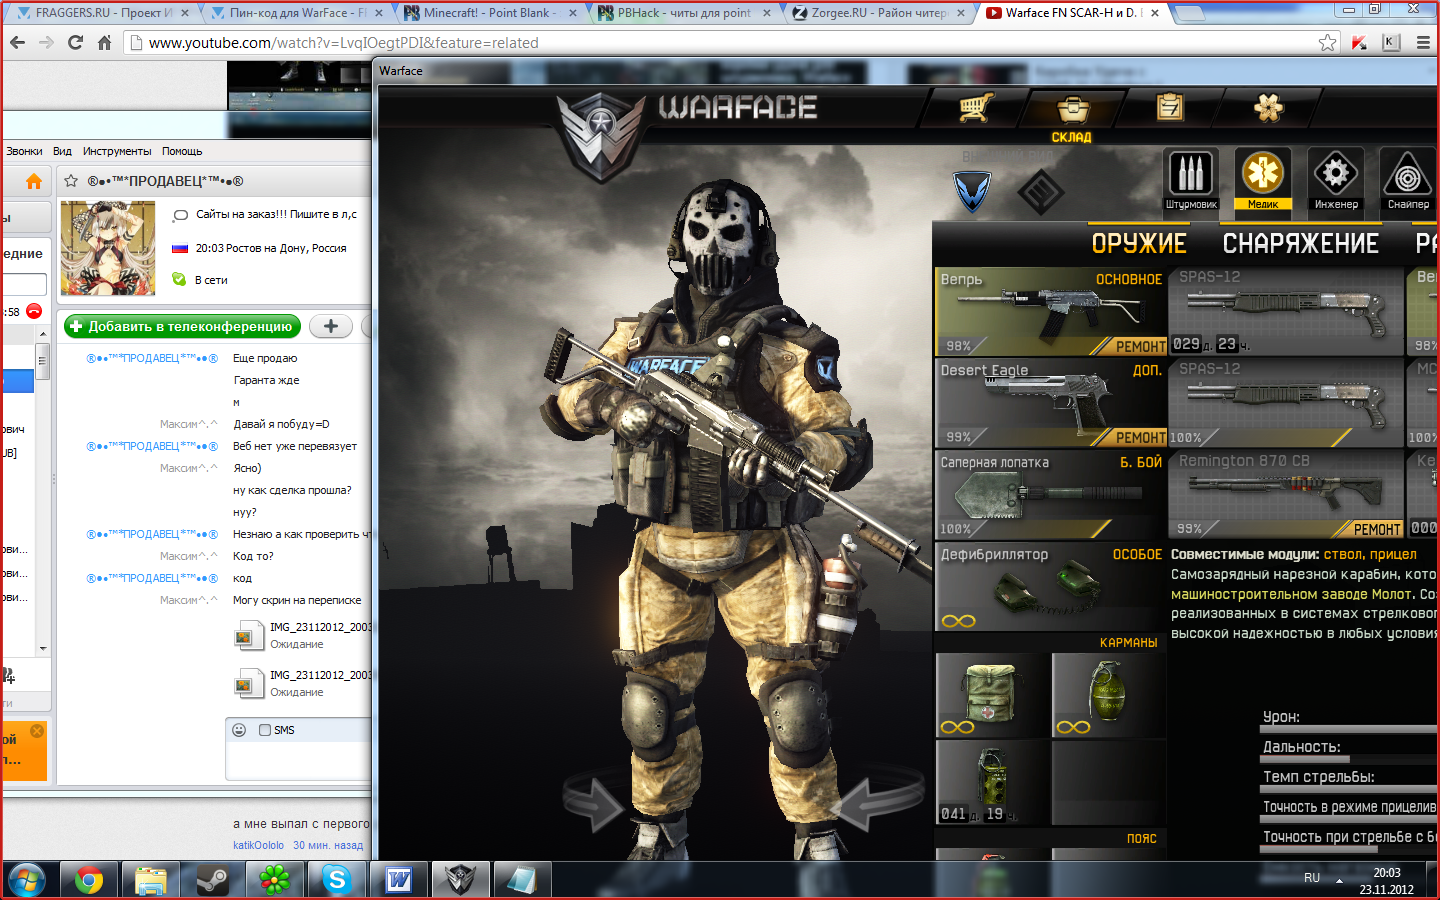This screenshot has width=1440, height=900.
Task: Click the language indicator RU in tray
Action: pyautogui.click(x=1312, y=878)
